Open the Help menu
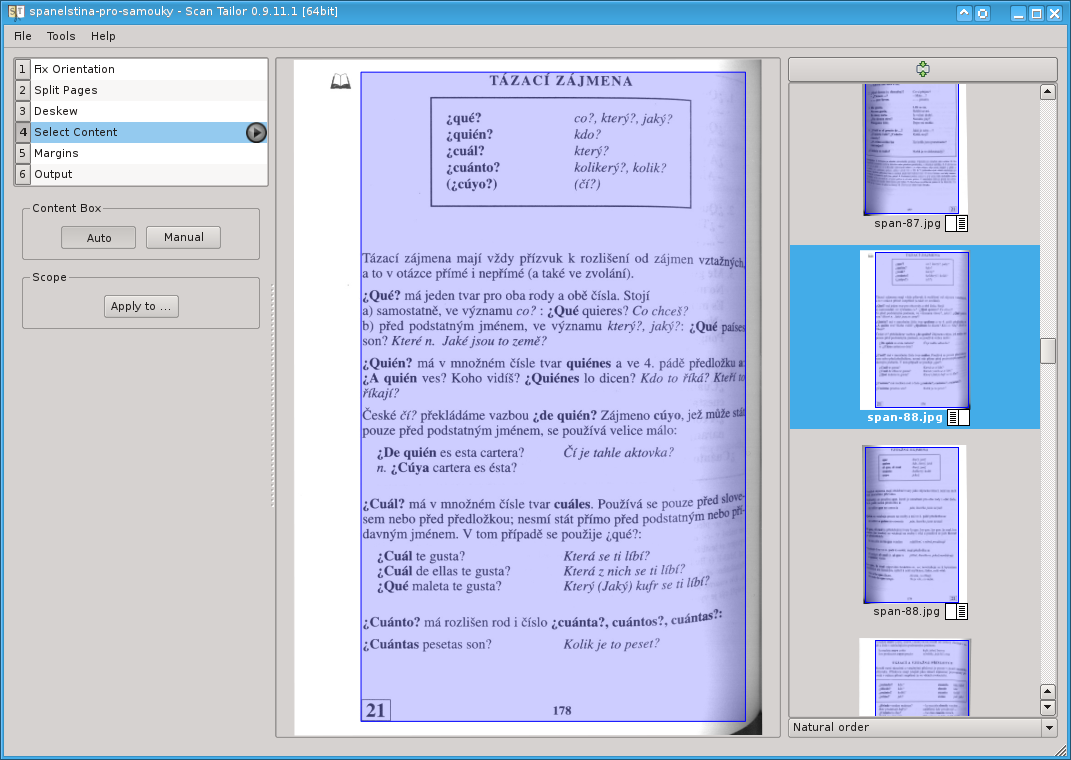Screen dimensions: 1071x760 coord(103,36)
